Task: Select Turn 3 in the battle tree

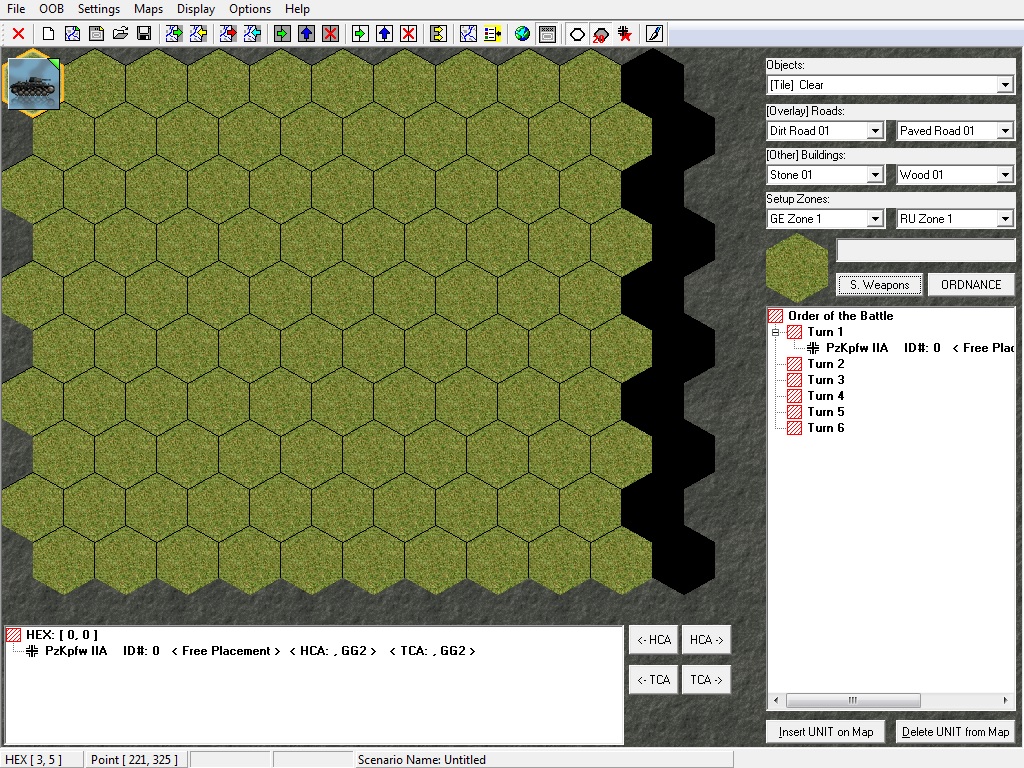Action: 825,380
